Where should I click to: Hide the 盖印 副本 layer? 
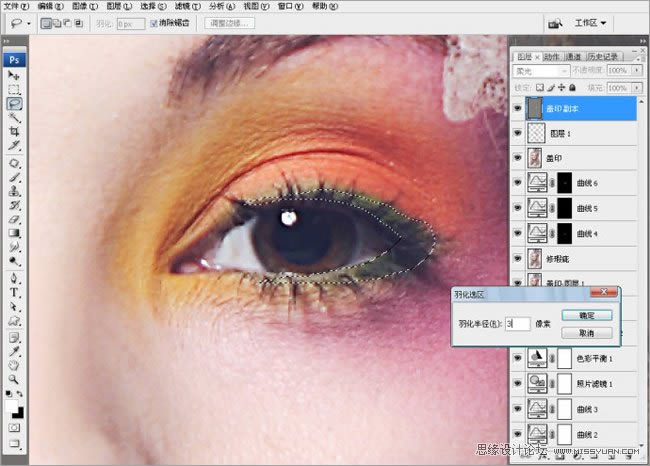click(517, 107)
